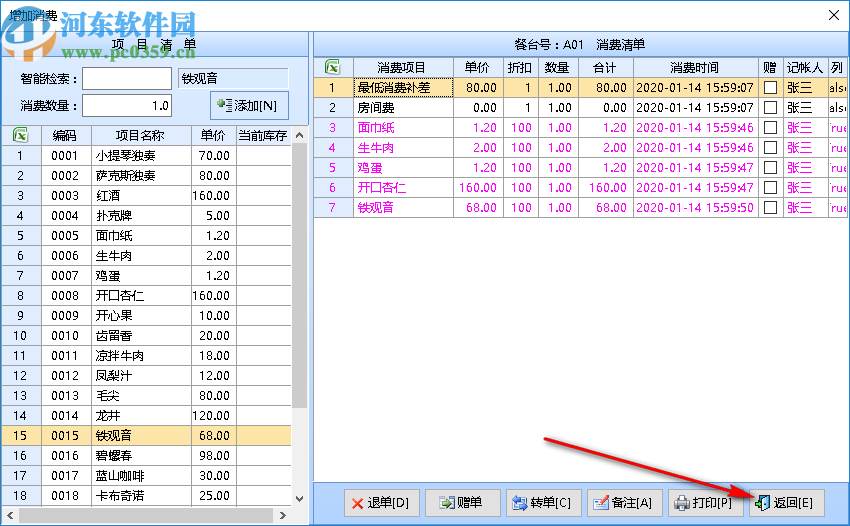Toggle gift checkbox for 房间费 row
This screenshot has height=526, width=850.
[x=770, y=108]
